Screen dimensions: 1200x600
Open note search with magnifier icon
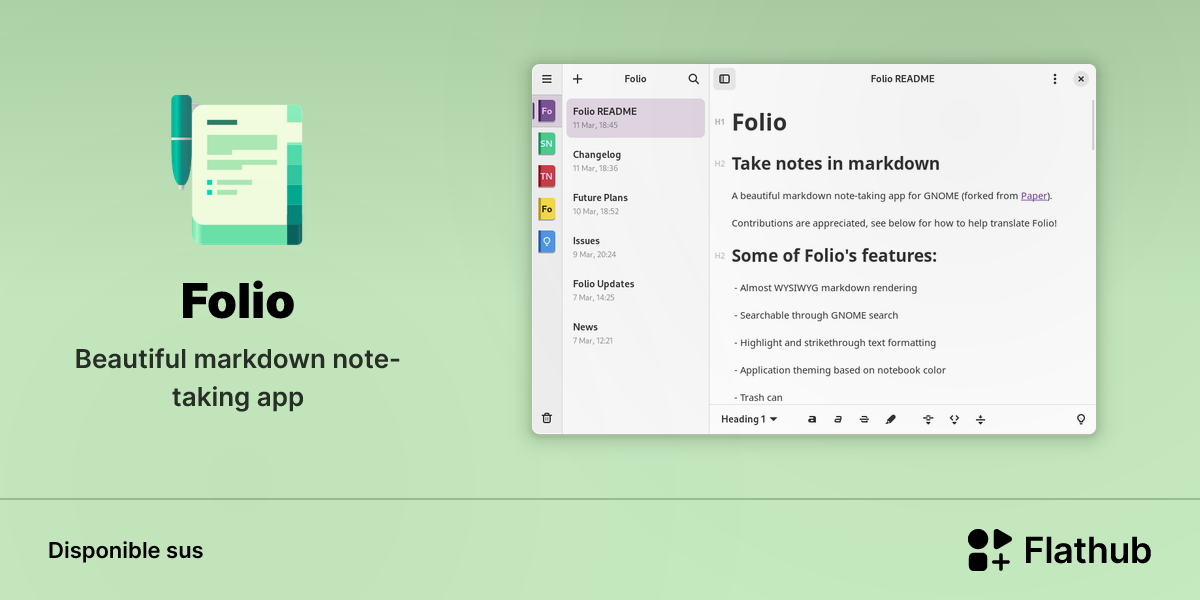click(694, 79)
